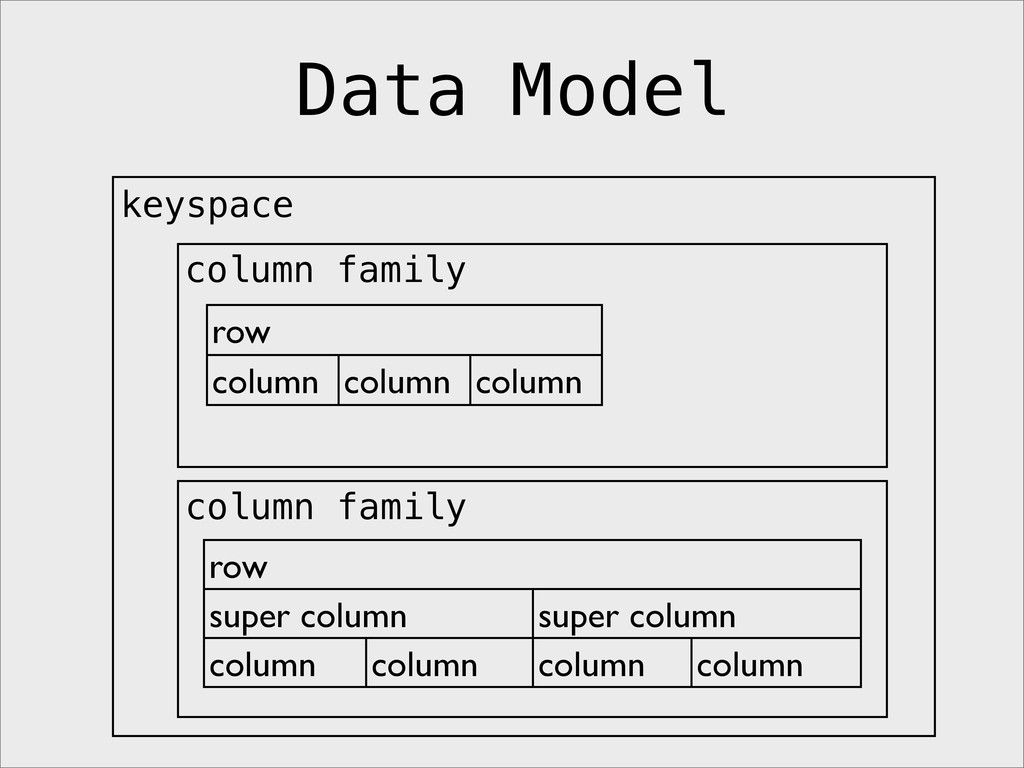Screen dimensions: 1024x768
Task: Click the word "family" in the upper column family label
Action: pos(402,271)
